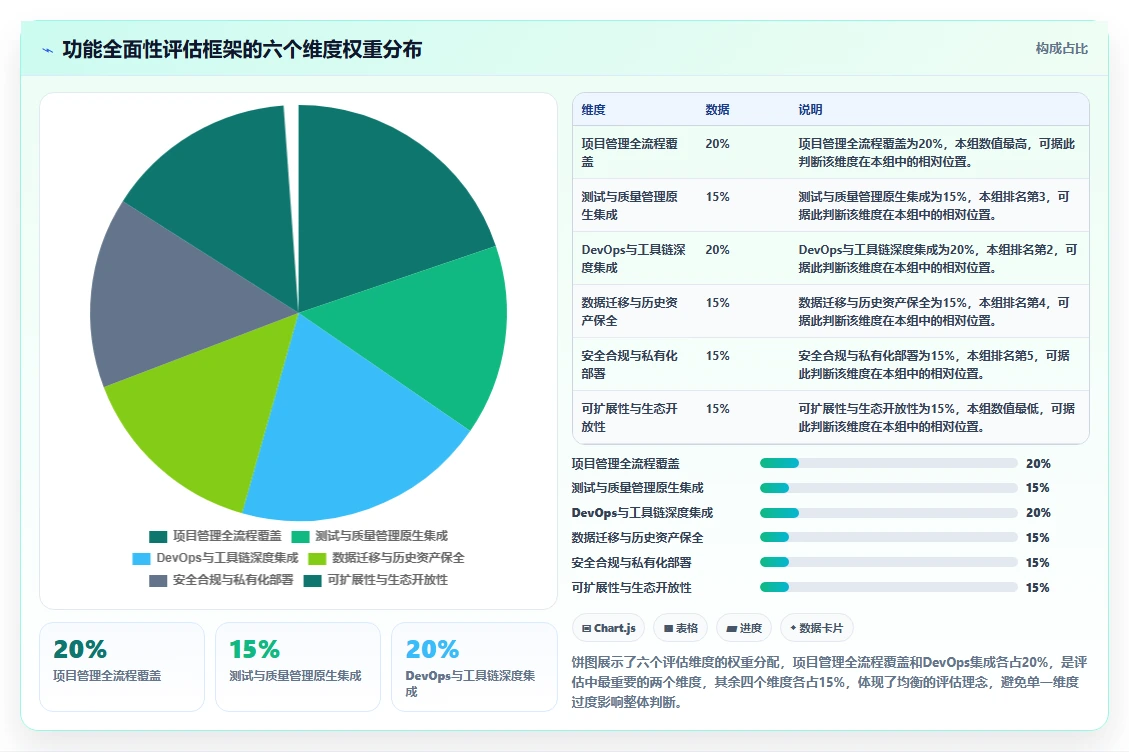Screen dimensions: 1129x752
Task: Click 安全合规与私有化部署 legend label text
Action: point(233,581)
